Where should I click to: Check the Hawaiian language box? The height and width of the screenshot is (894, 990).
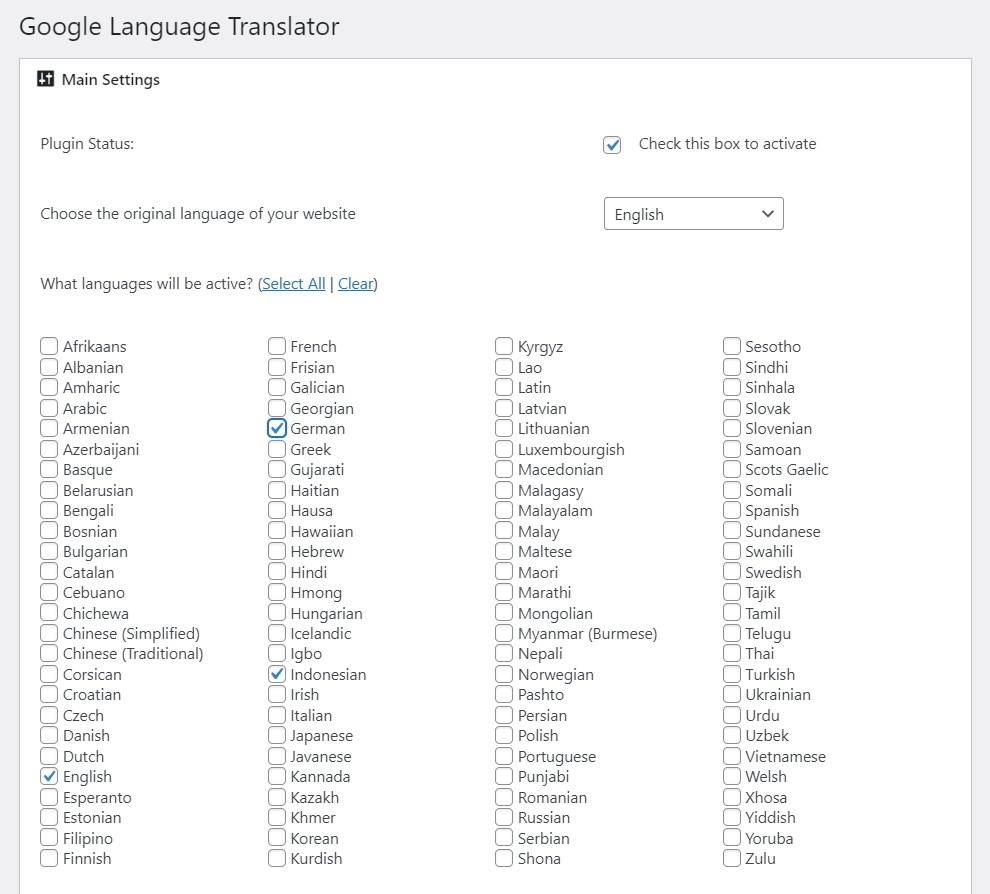(277, 531)
